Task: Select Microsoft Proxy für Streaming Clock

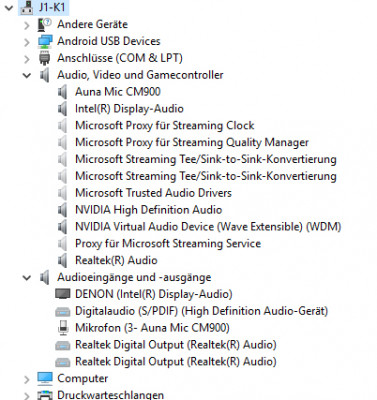Action: 165,126
